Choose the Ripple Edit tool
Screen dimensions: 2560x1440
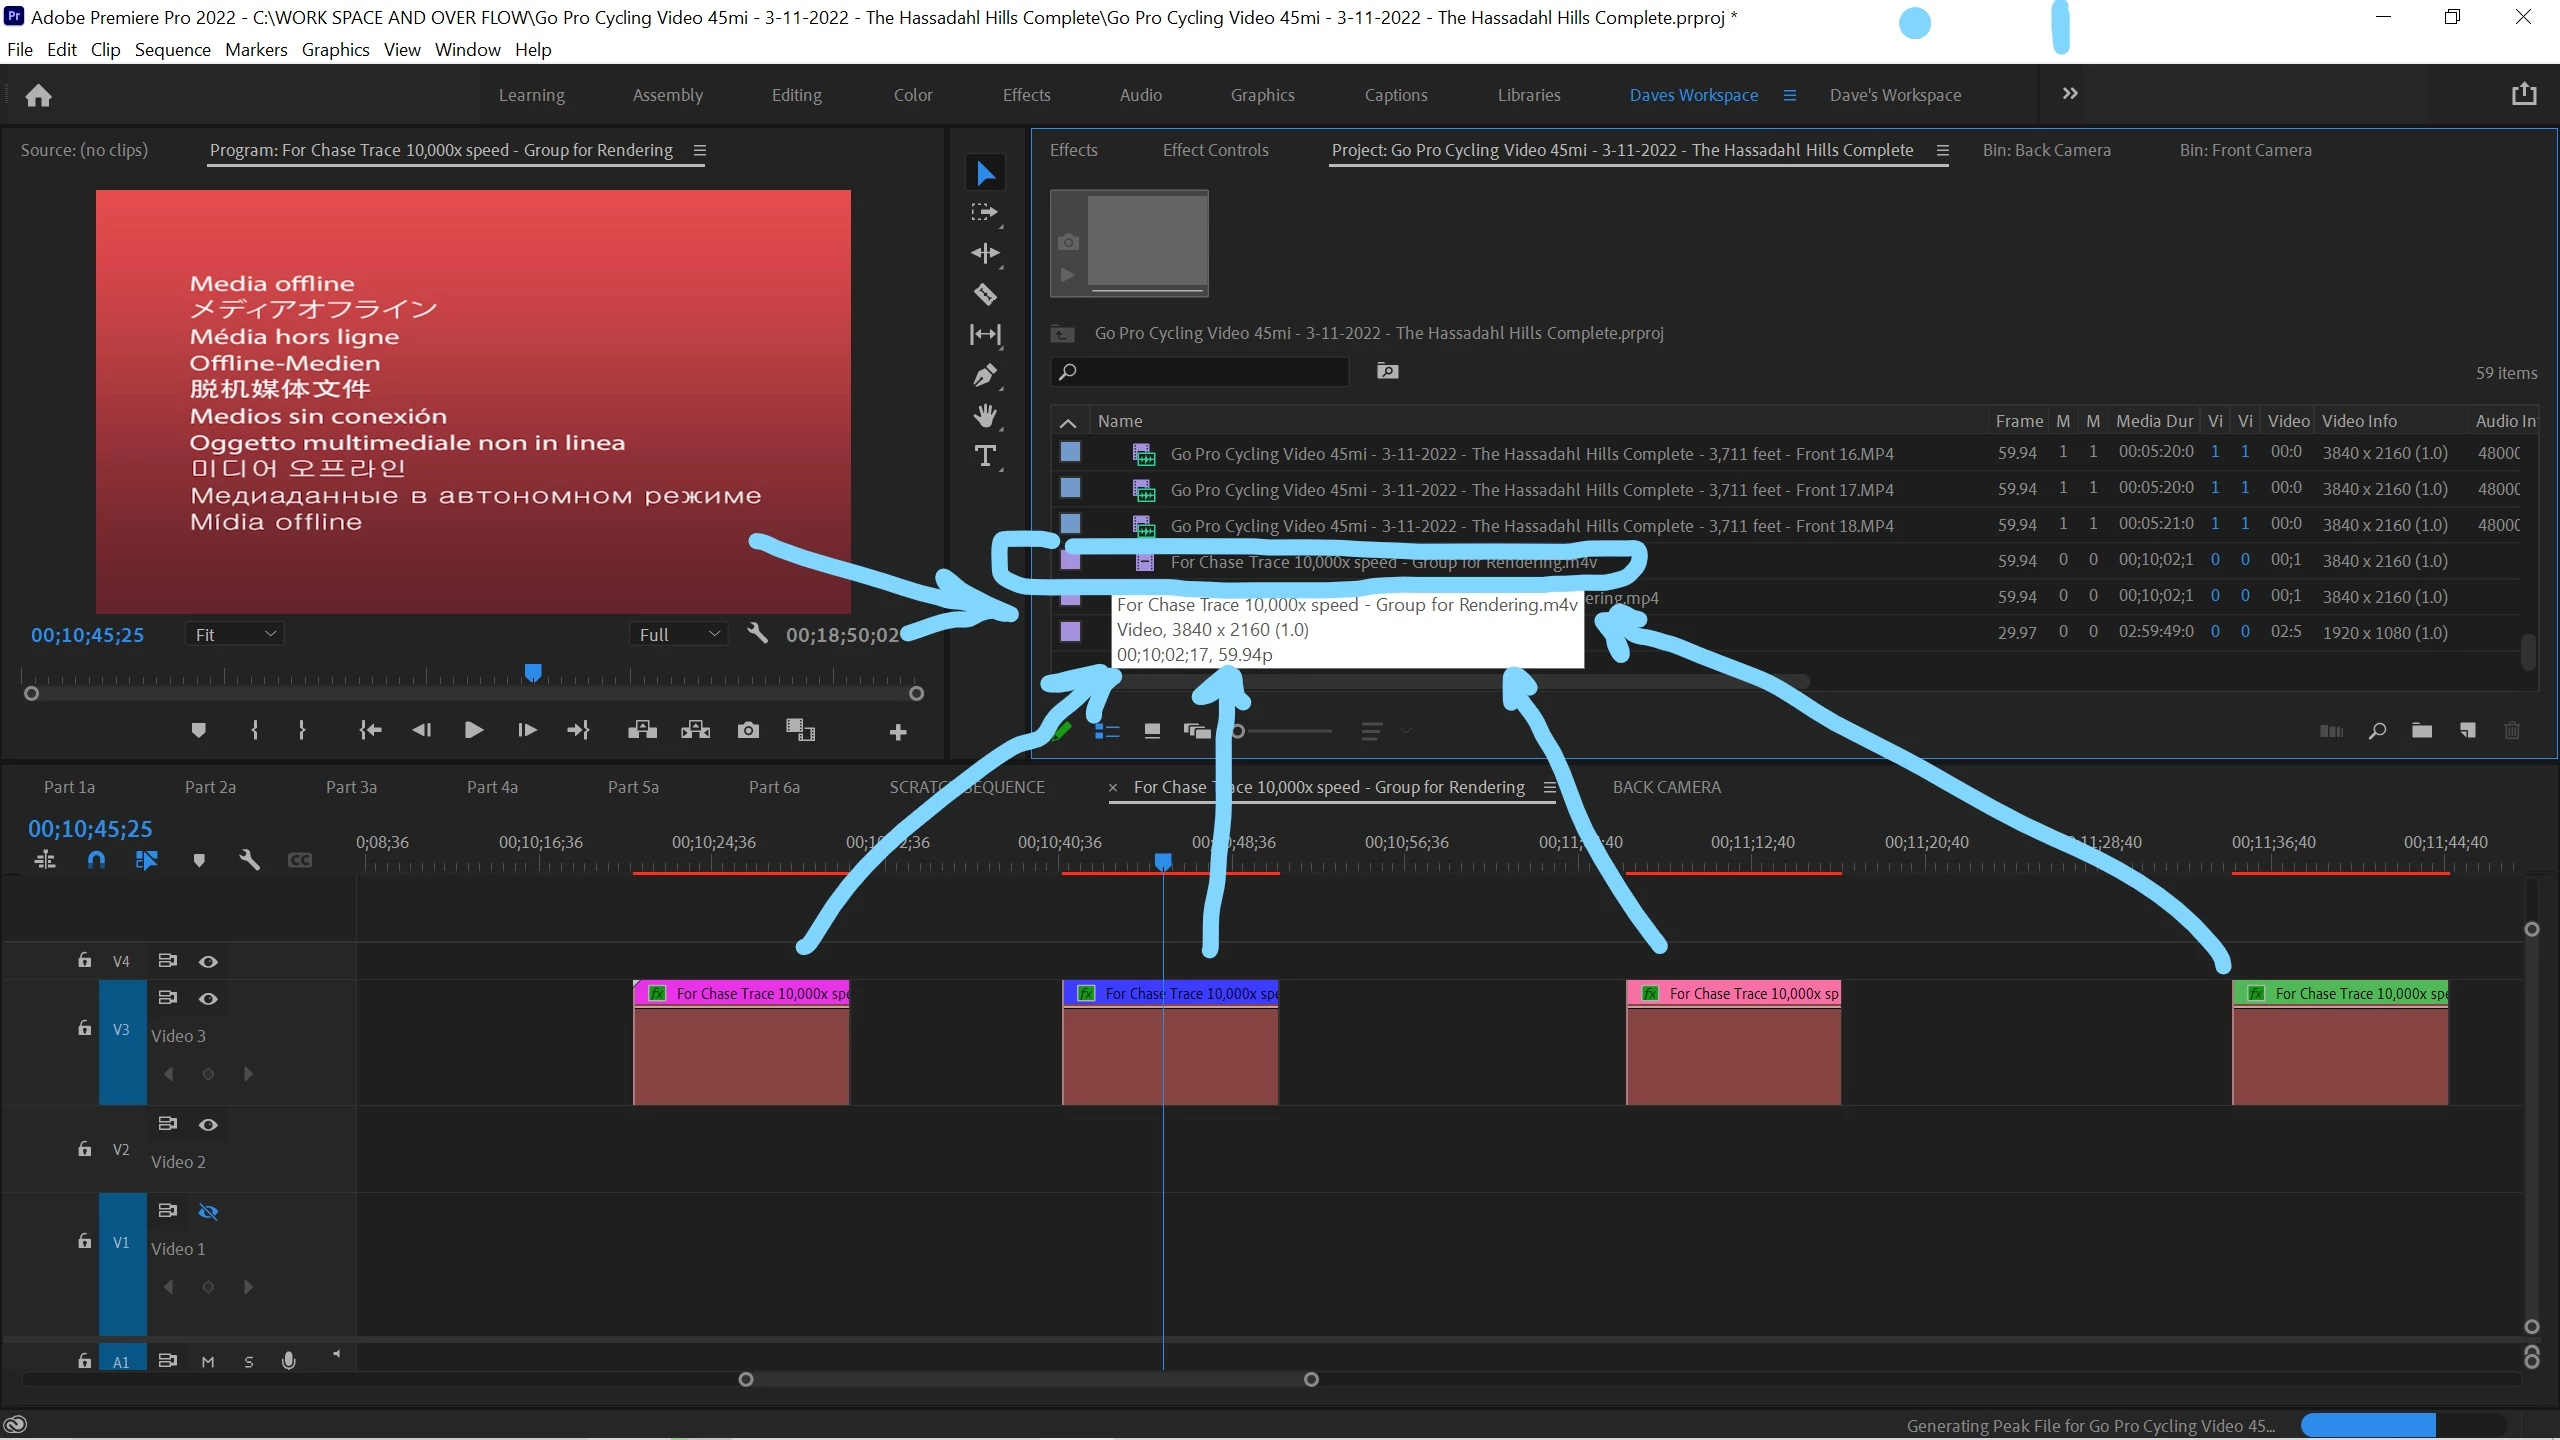985,253
